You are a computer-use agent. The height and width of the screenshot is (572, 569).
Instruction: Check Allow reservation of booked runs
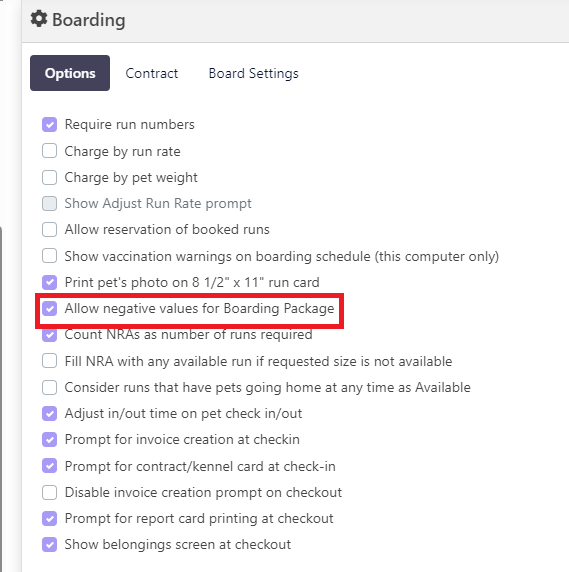point(50,229)
